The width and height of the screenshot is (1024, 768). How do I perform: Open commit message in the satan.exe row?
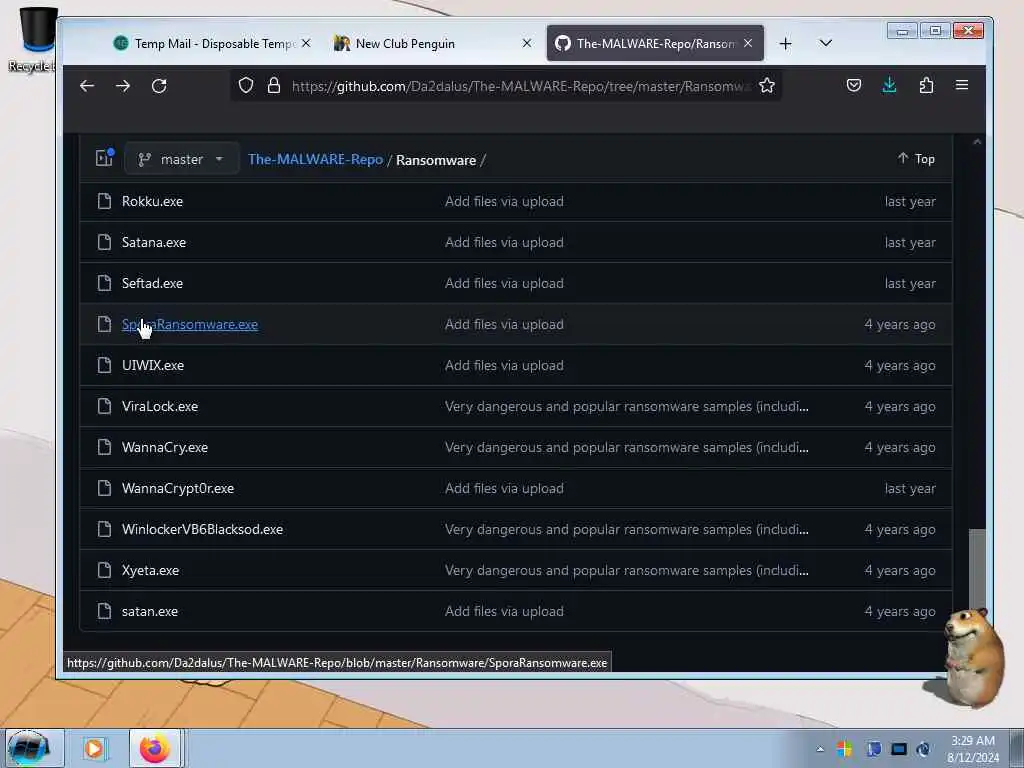coord(504,612)
